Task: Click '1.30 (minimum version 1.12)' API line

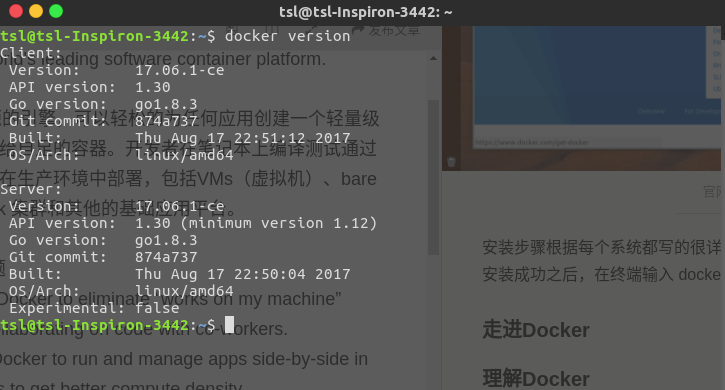Action: click(x=256, y=223)
